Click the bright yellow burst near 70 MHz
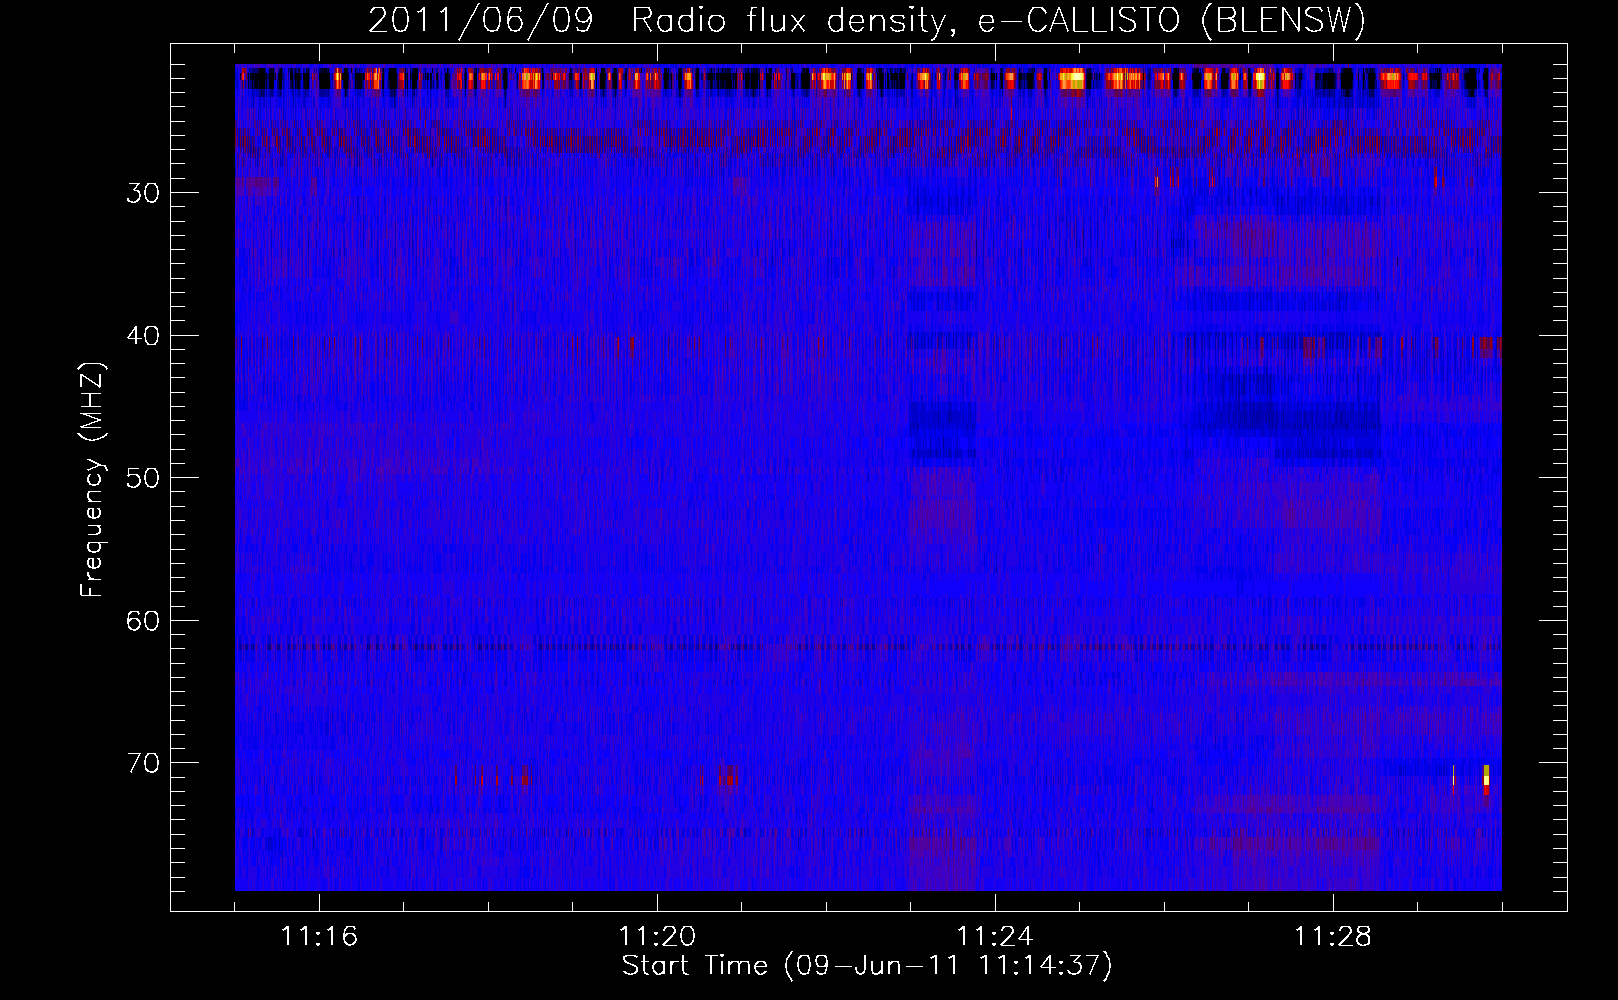The image size is (1618, 1000). [x=1486, y=778]
